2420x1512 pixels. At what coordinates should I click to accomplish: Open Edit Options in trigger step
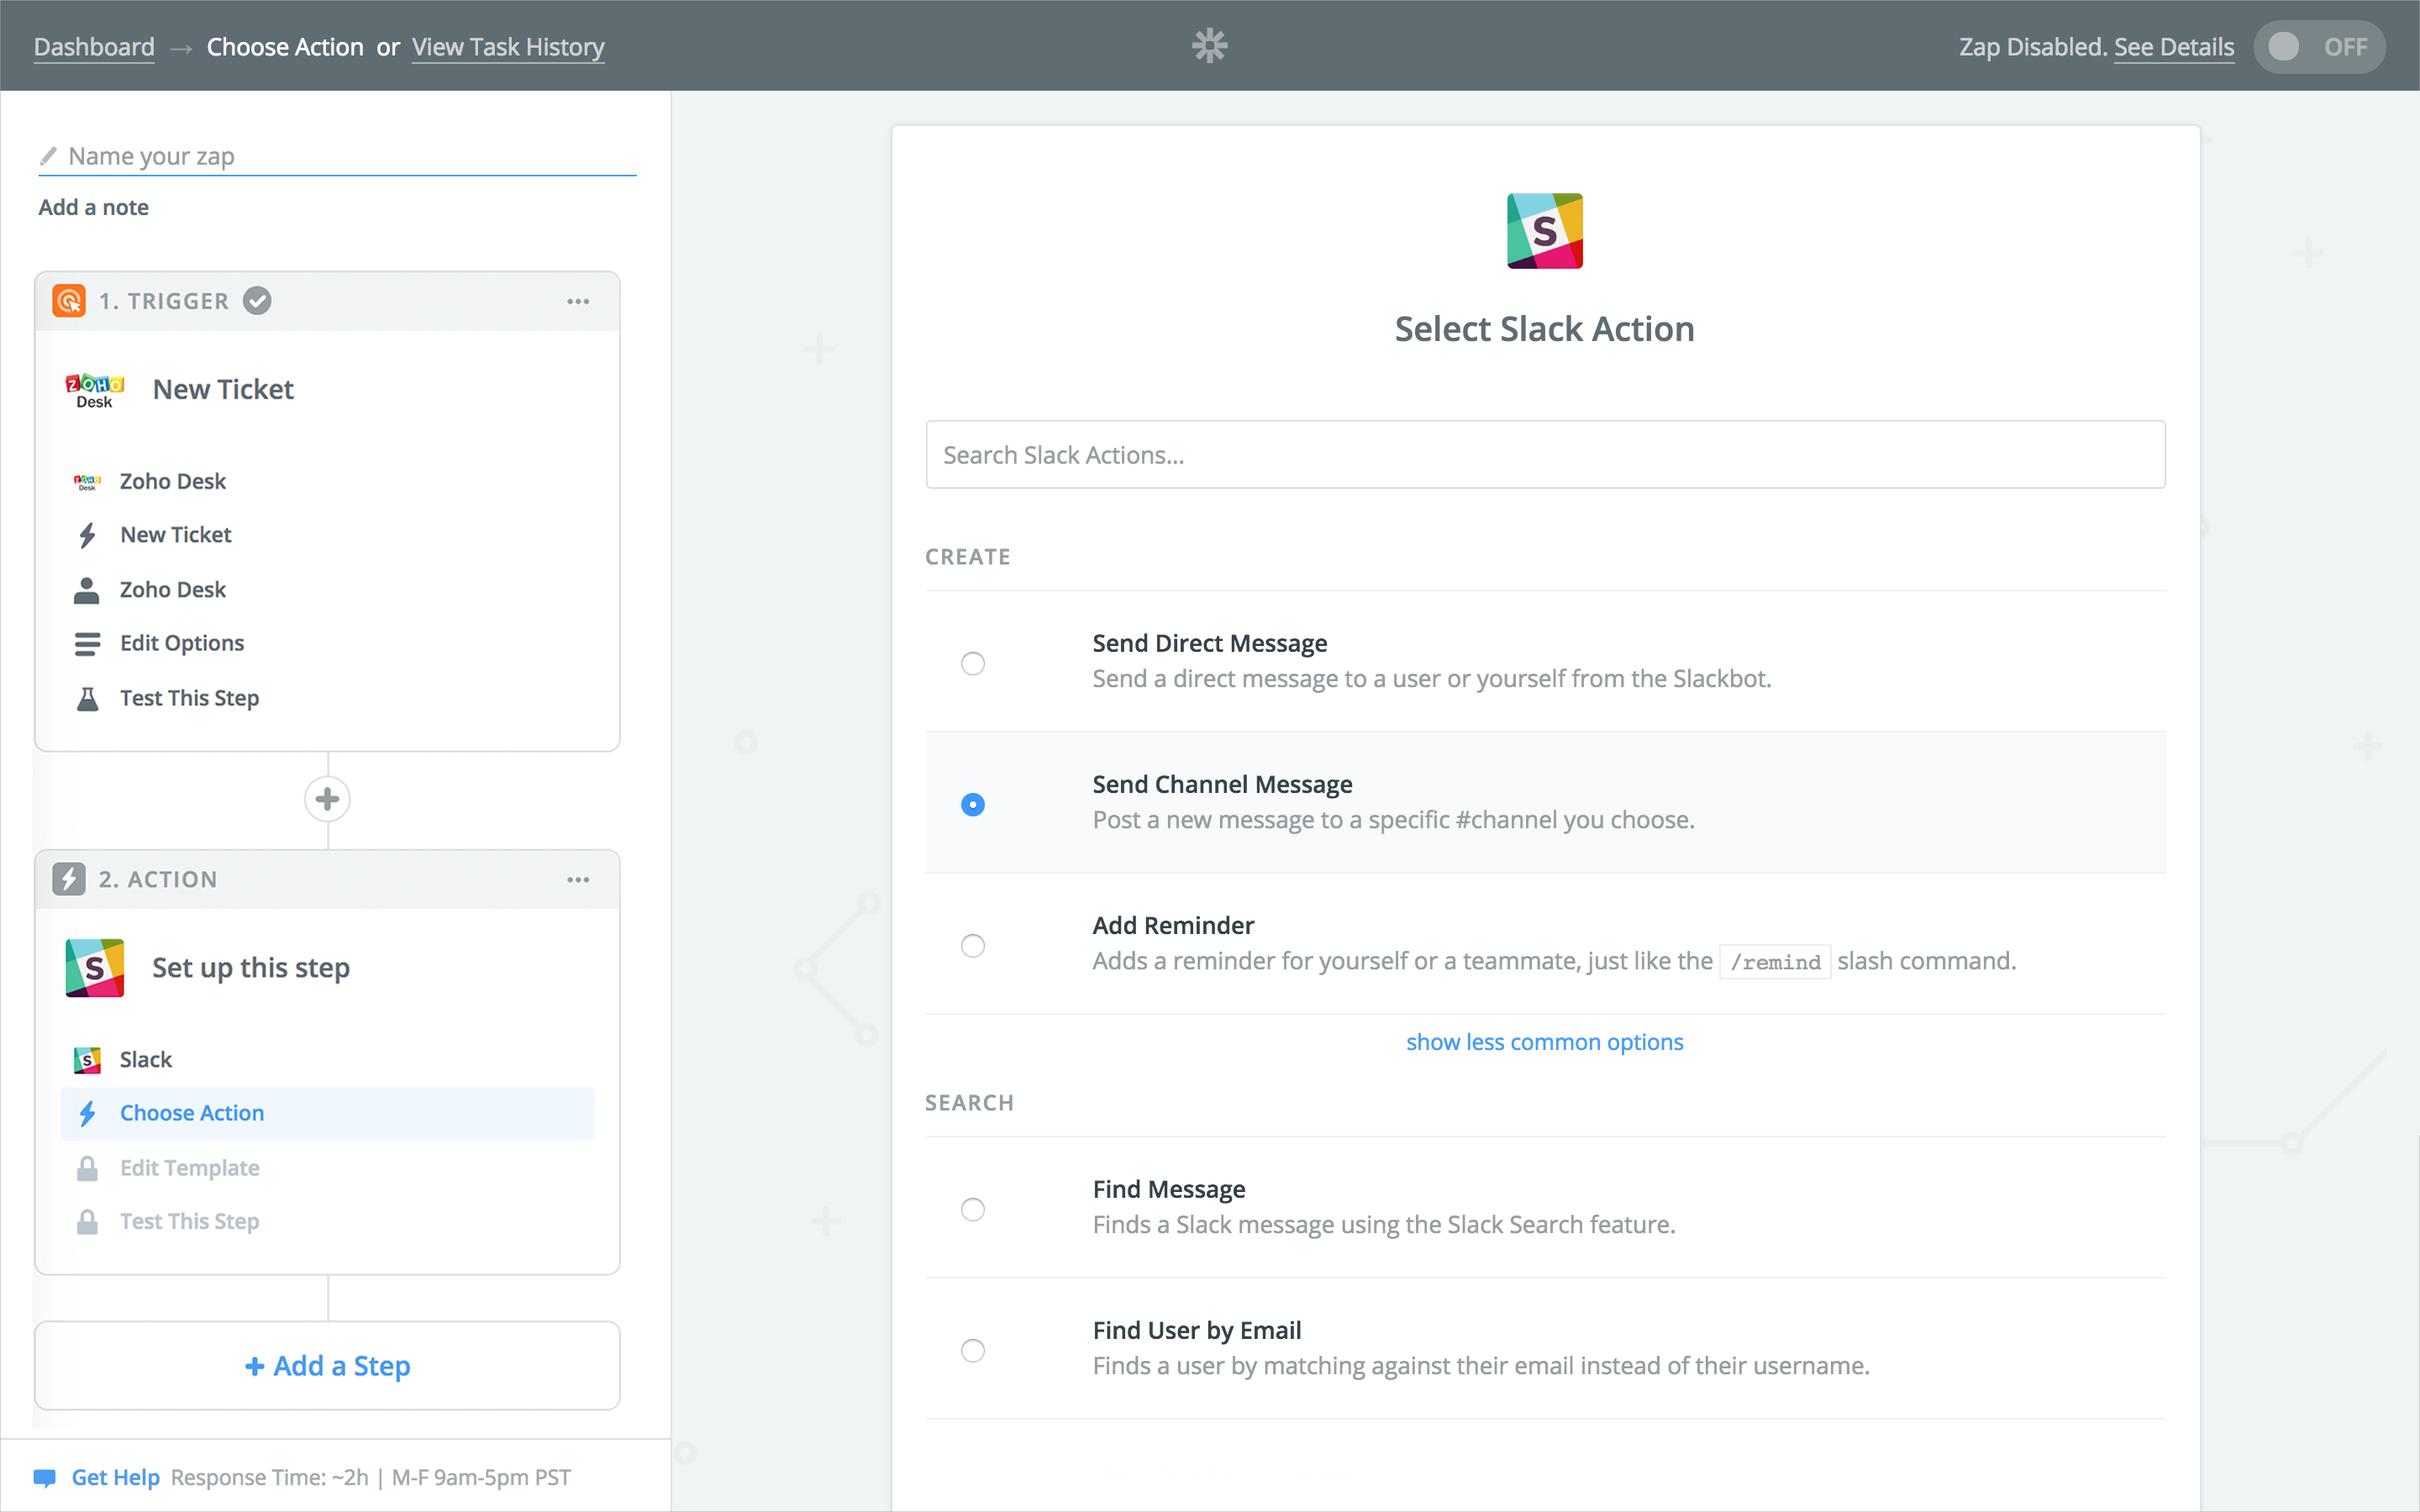[x=182, y=643]
